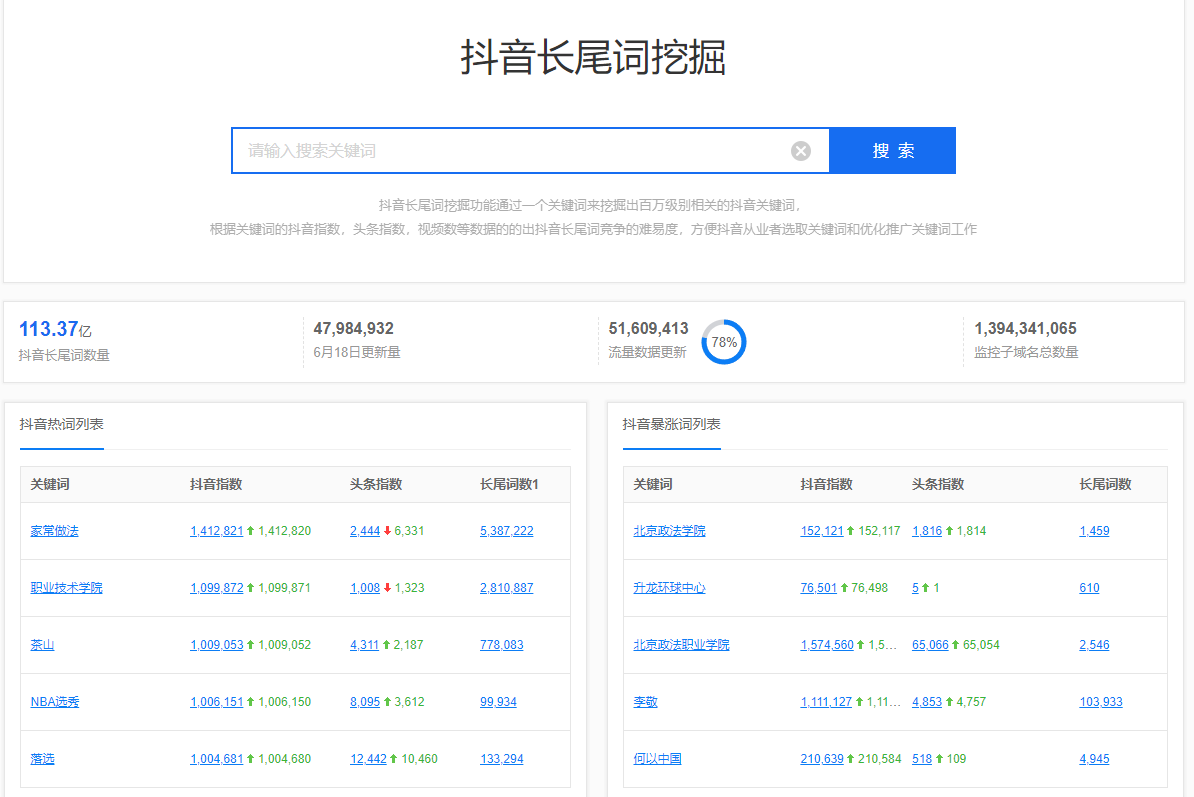Open keyword link 何以中国
The width and height of the screenshot is (1194, 797).
657,759
